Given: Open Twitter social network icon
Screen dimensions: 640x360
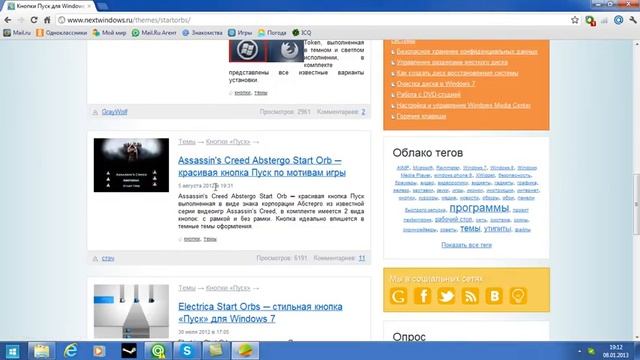Looking at the screenshot, I should pyautogui.click(x=446, y=296).
